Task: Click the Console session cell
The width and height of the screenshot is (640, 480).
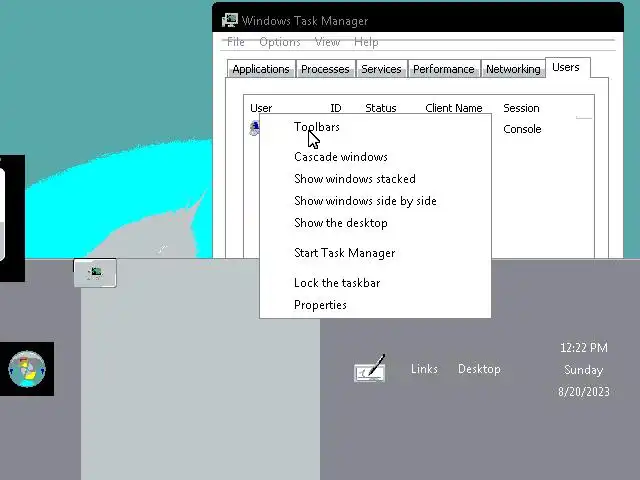Action: (522, 129)
